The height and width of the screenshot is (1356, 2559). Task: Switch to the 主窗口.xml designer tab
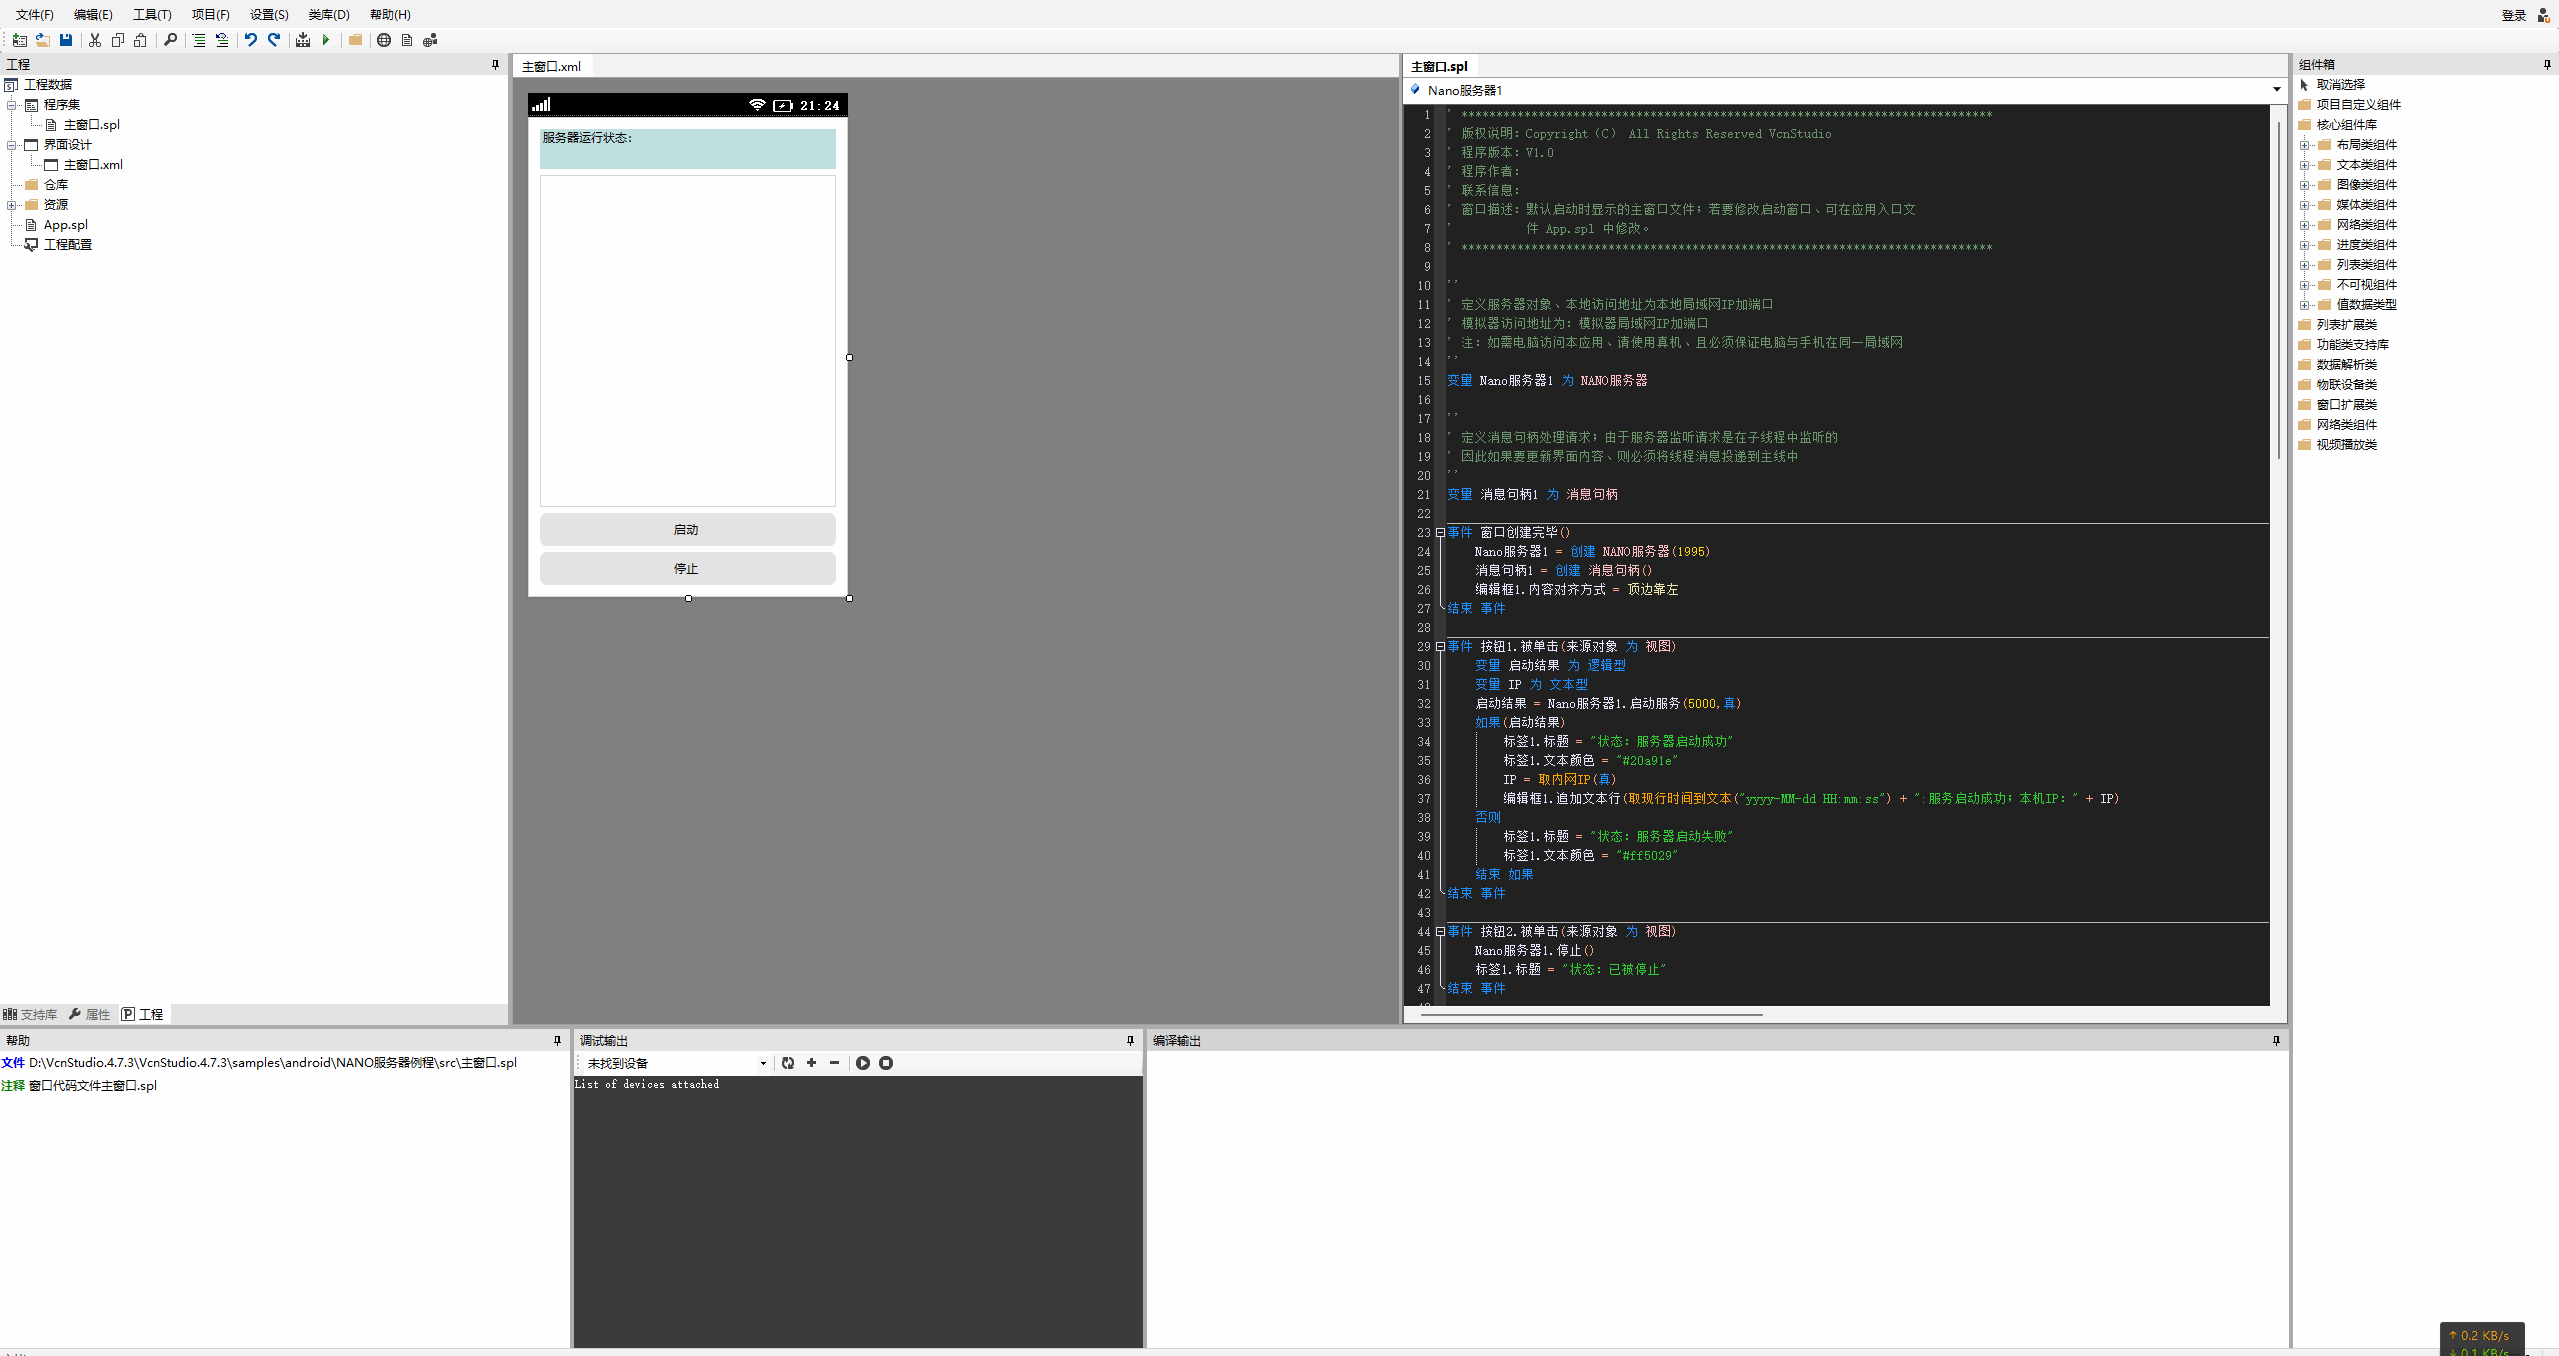[x=552, y=67]
